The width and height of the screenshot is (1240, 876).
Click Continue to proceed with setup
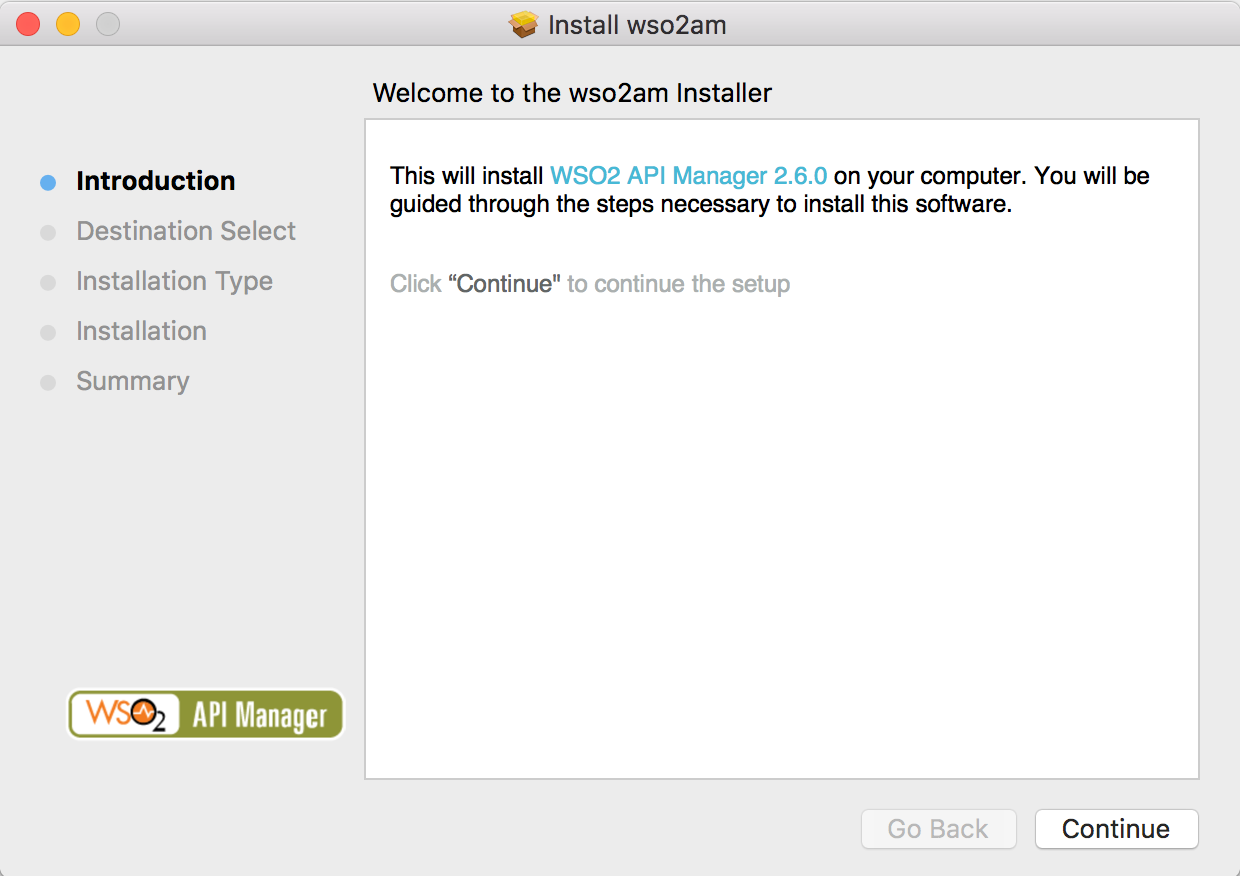(1116, 829)
